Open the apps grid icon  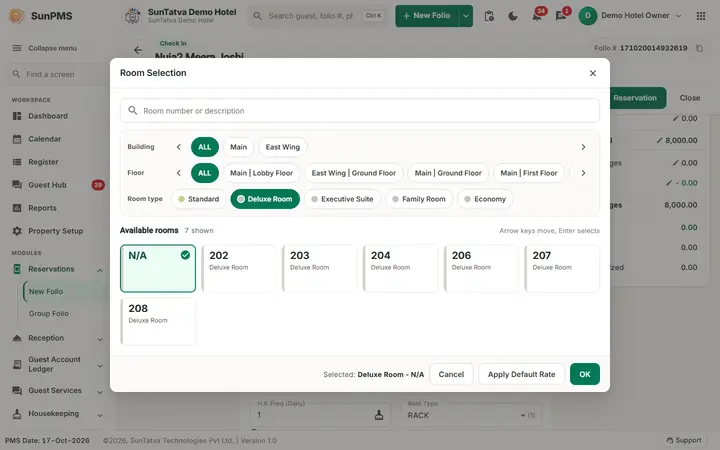pyautogui.click(x=701, y=16)
